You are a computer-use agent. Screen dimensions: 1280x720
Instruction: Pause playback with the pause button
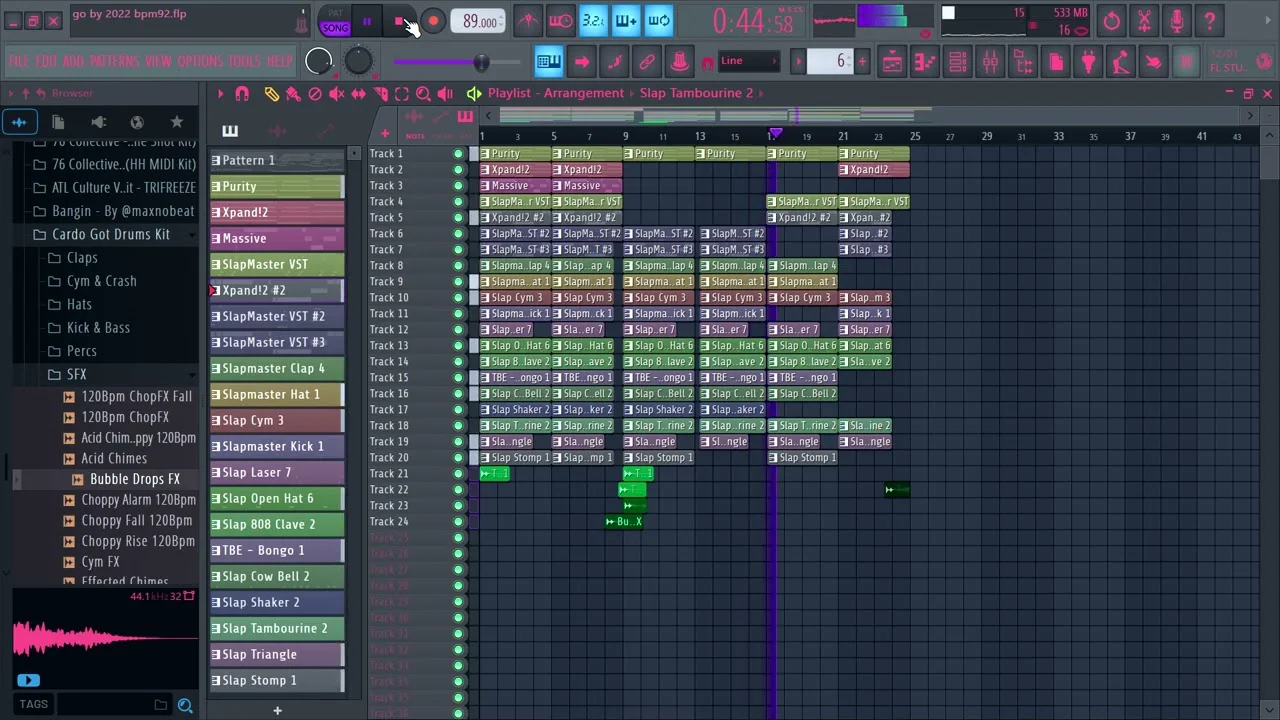tap(367, 21)
